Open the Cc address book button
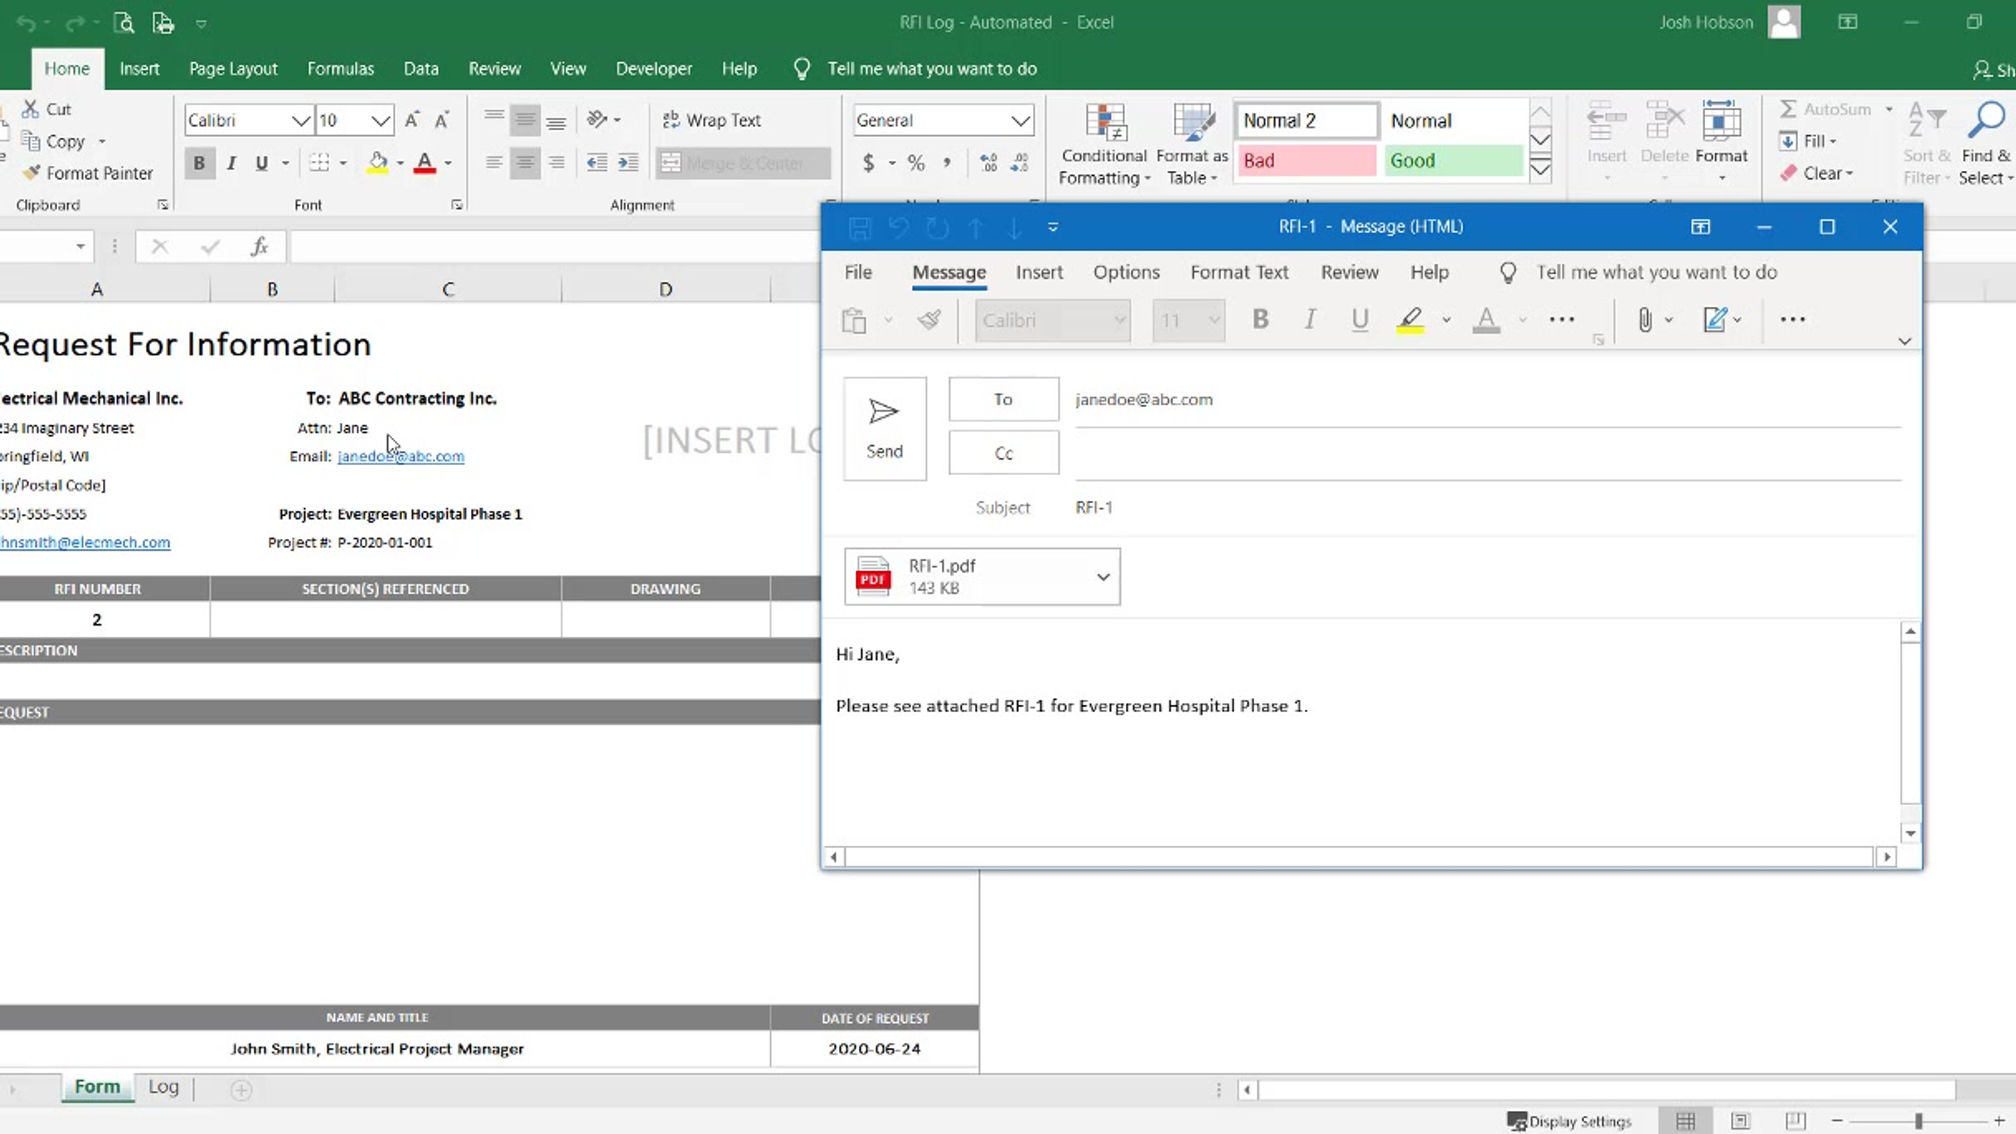The width and height of the screenshot is (2016, 1134). (1003, 453)
